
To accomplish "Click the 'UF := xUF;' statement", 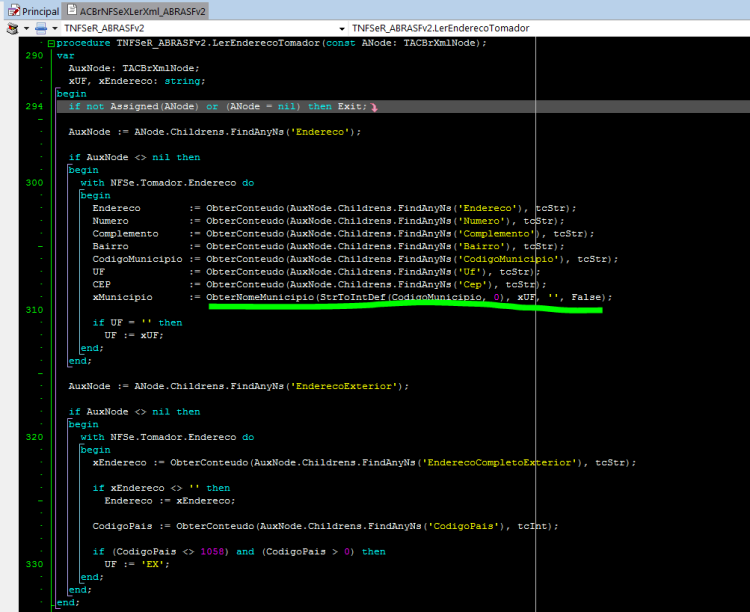I will click(x=134, y=335).
